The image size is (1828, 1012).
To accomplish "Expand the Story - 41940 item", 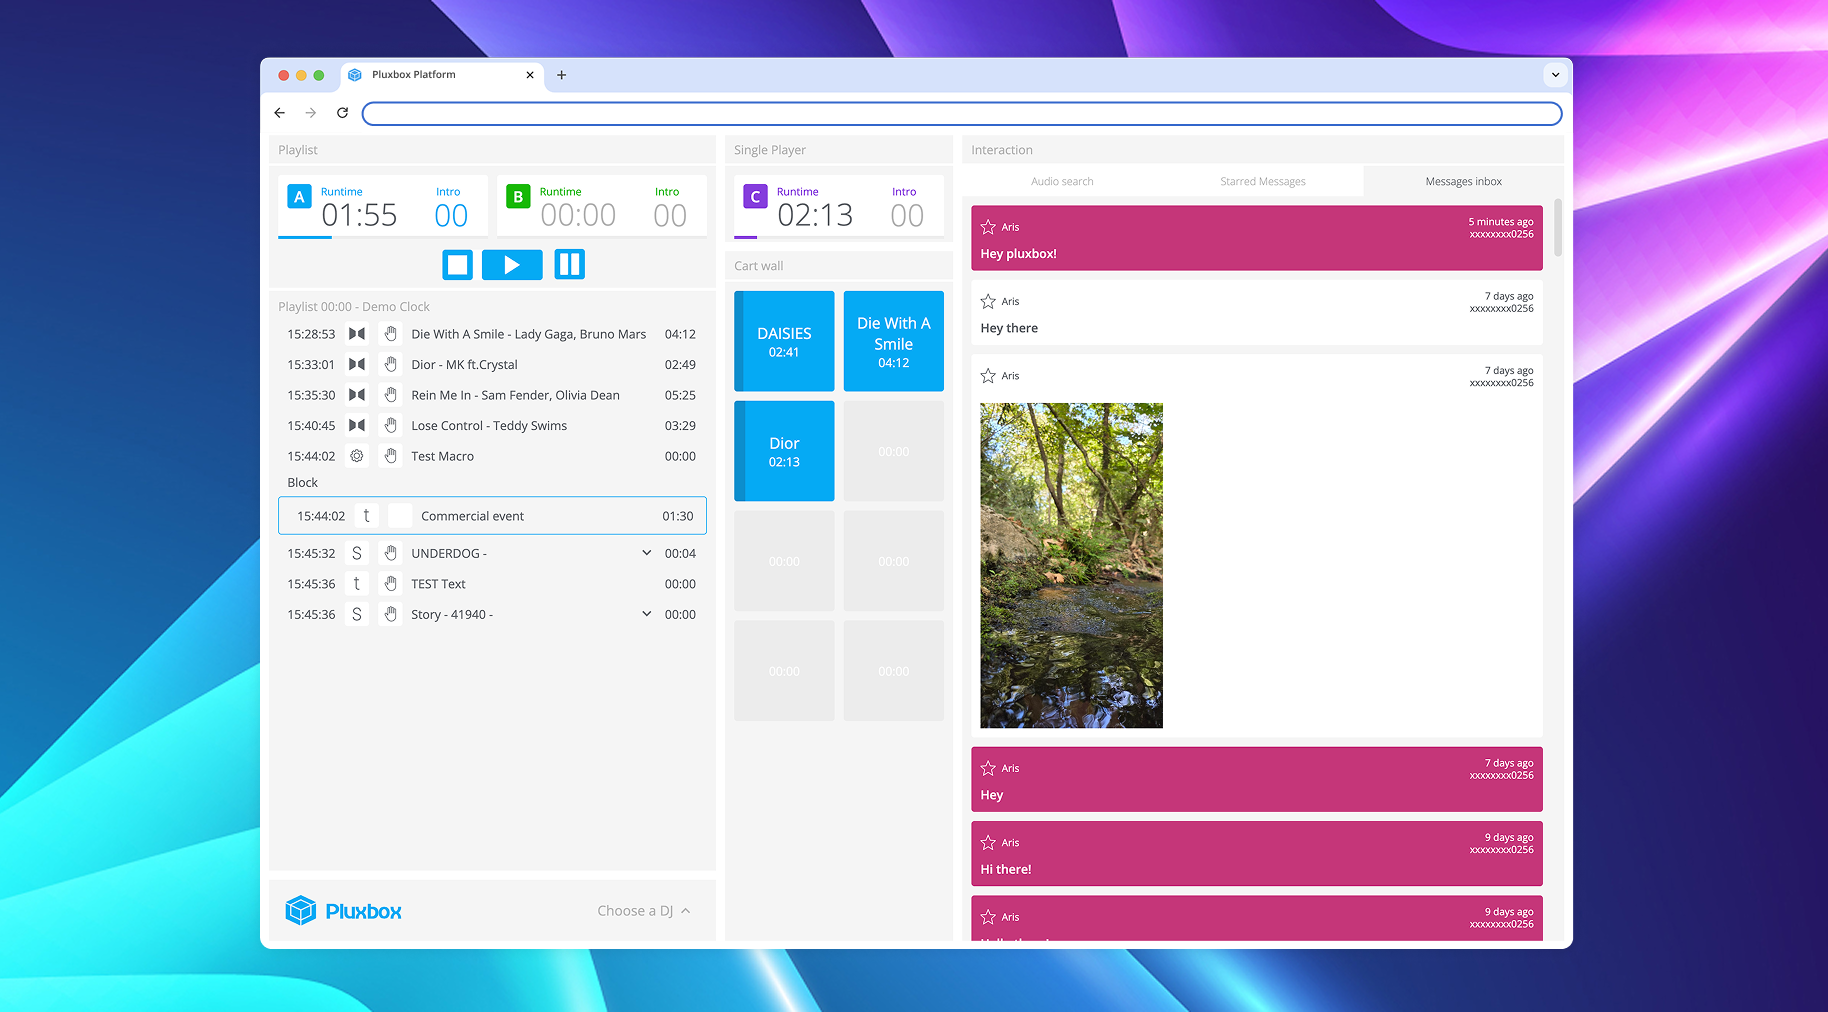I will click(646, 614).
